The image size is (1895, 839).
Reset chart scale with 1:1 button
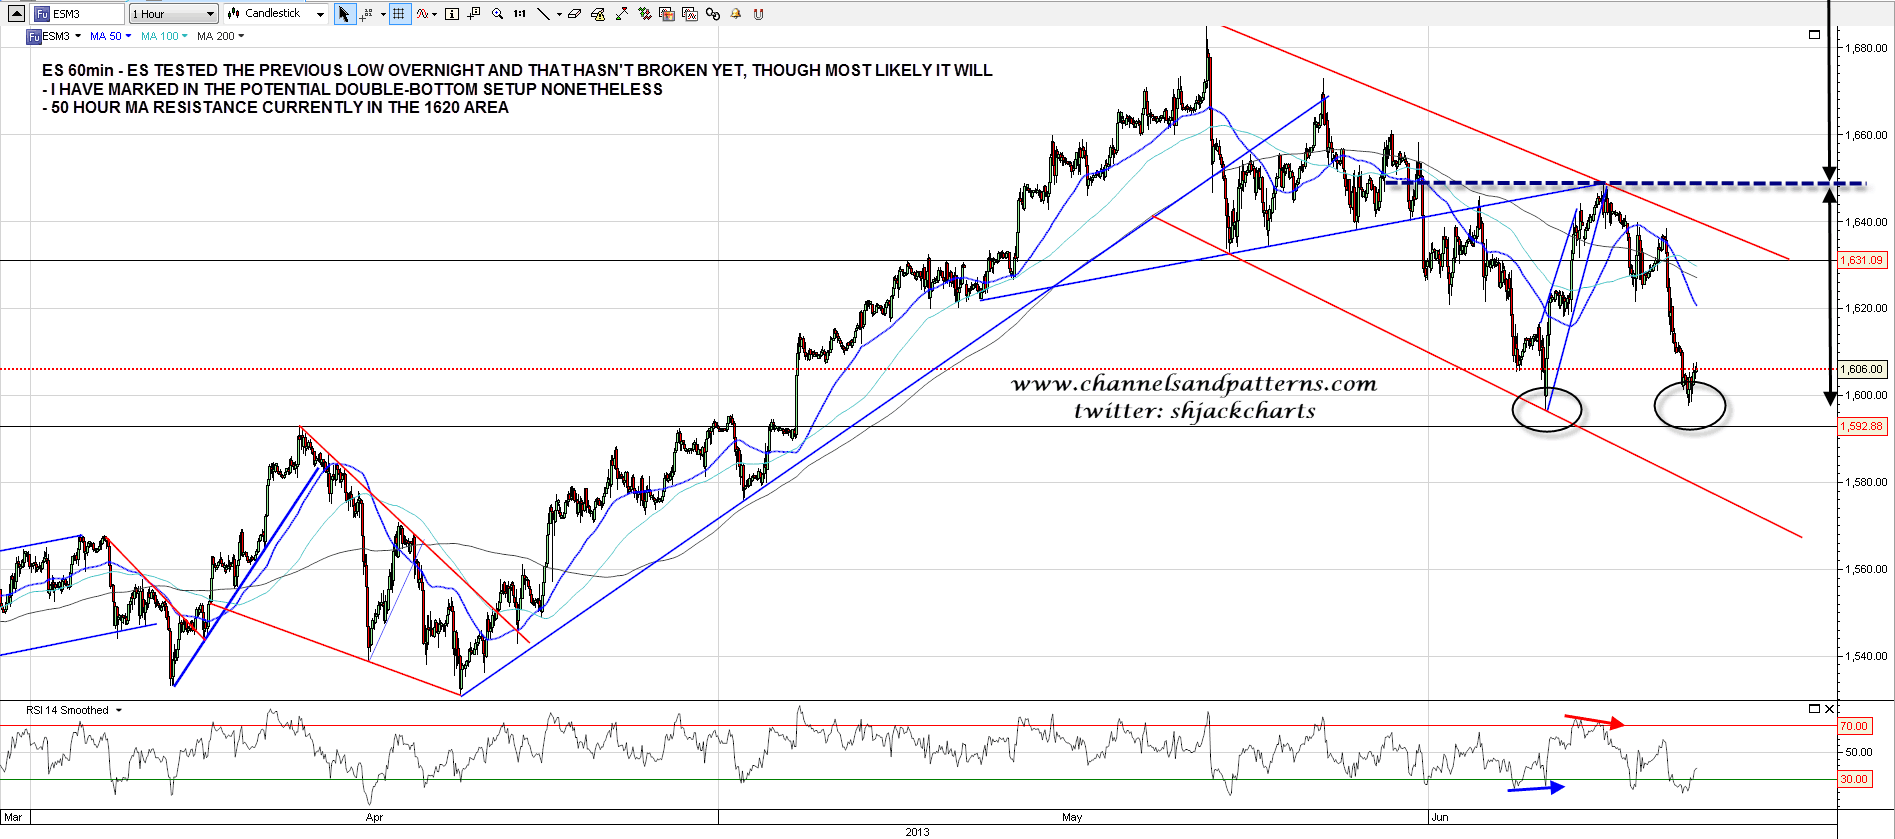point(520,14)
